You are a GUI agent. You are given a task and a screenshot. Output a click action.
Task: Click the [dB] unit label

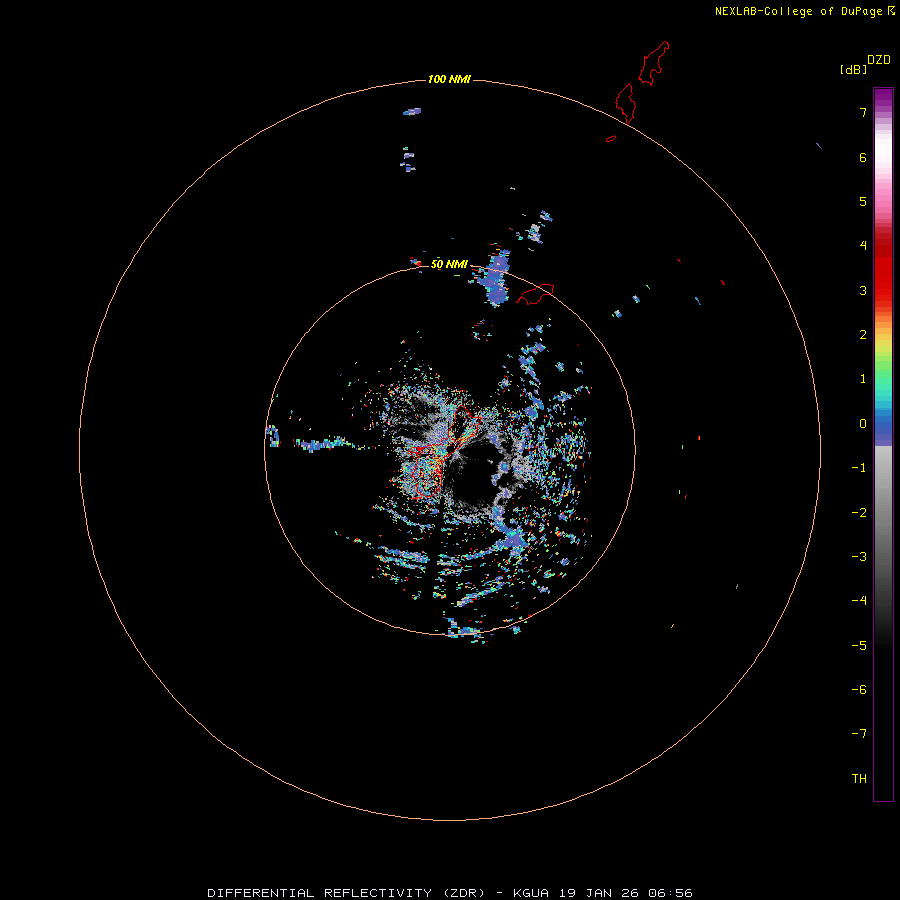point(853,69)
